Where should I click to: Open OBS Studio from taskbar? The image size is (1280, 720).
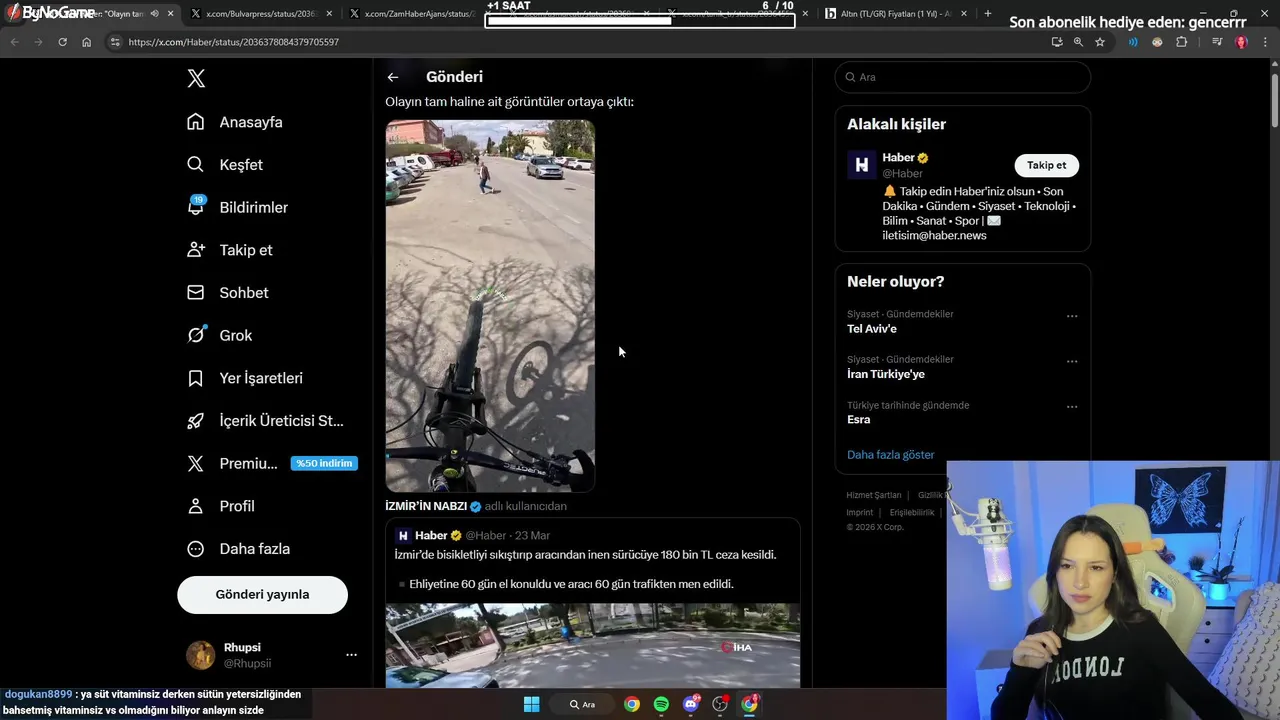(720, 704)
